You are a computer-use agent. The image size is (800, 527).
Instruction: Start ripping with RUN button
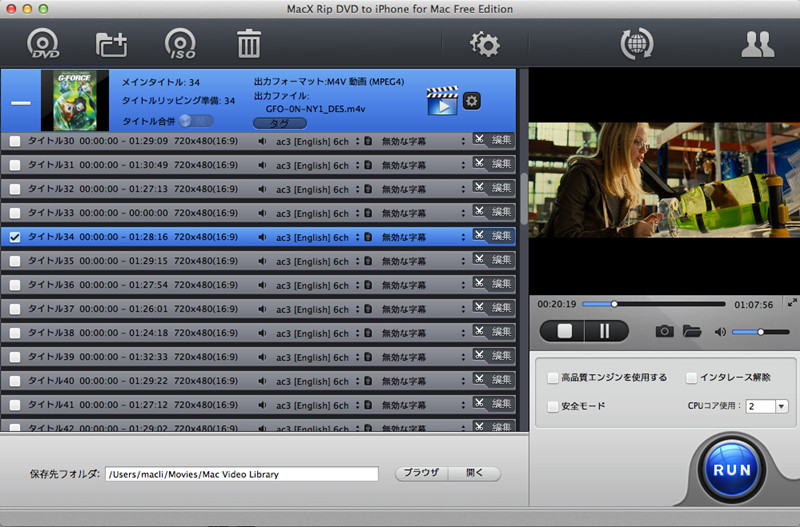point(732,470)
